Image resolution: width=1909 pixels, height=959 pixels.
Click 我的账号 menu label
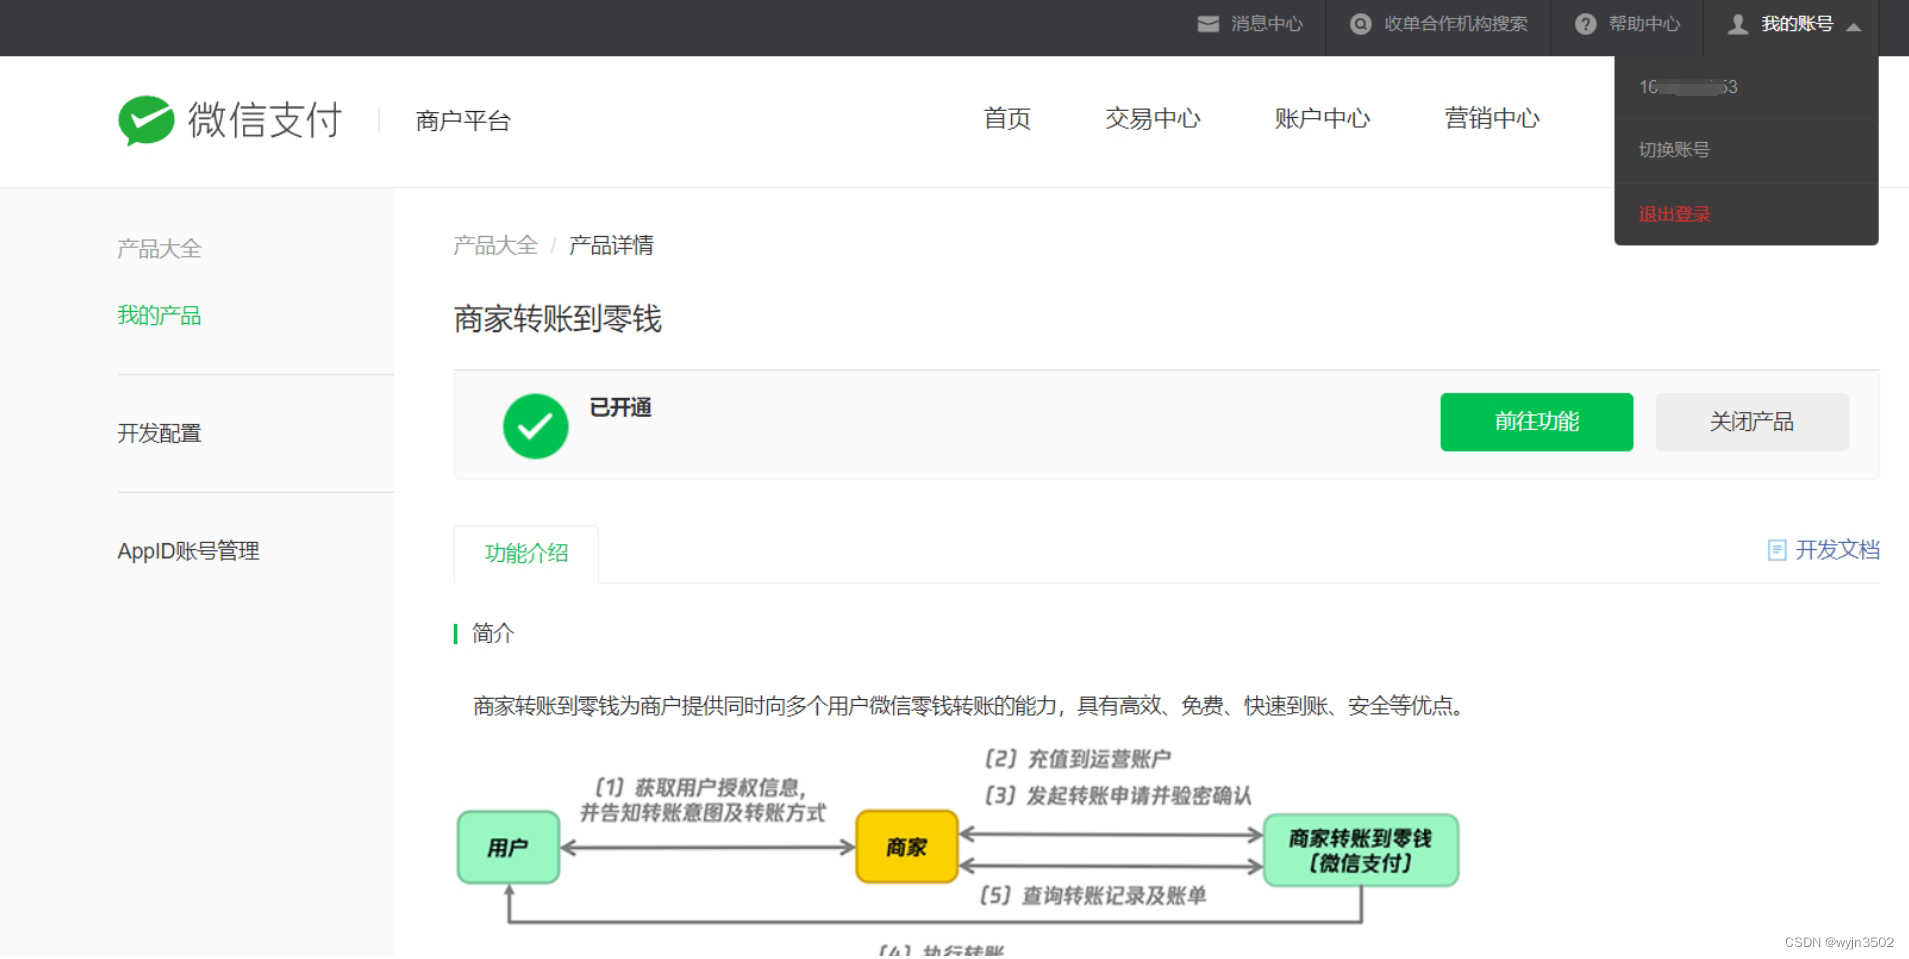coord(1796,24)
